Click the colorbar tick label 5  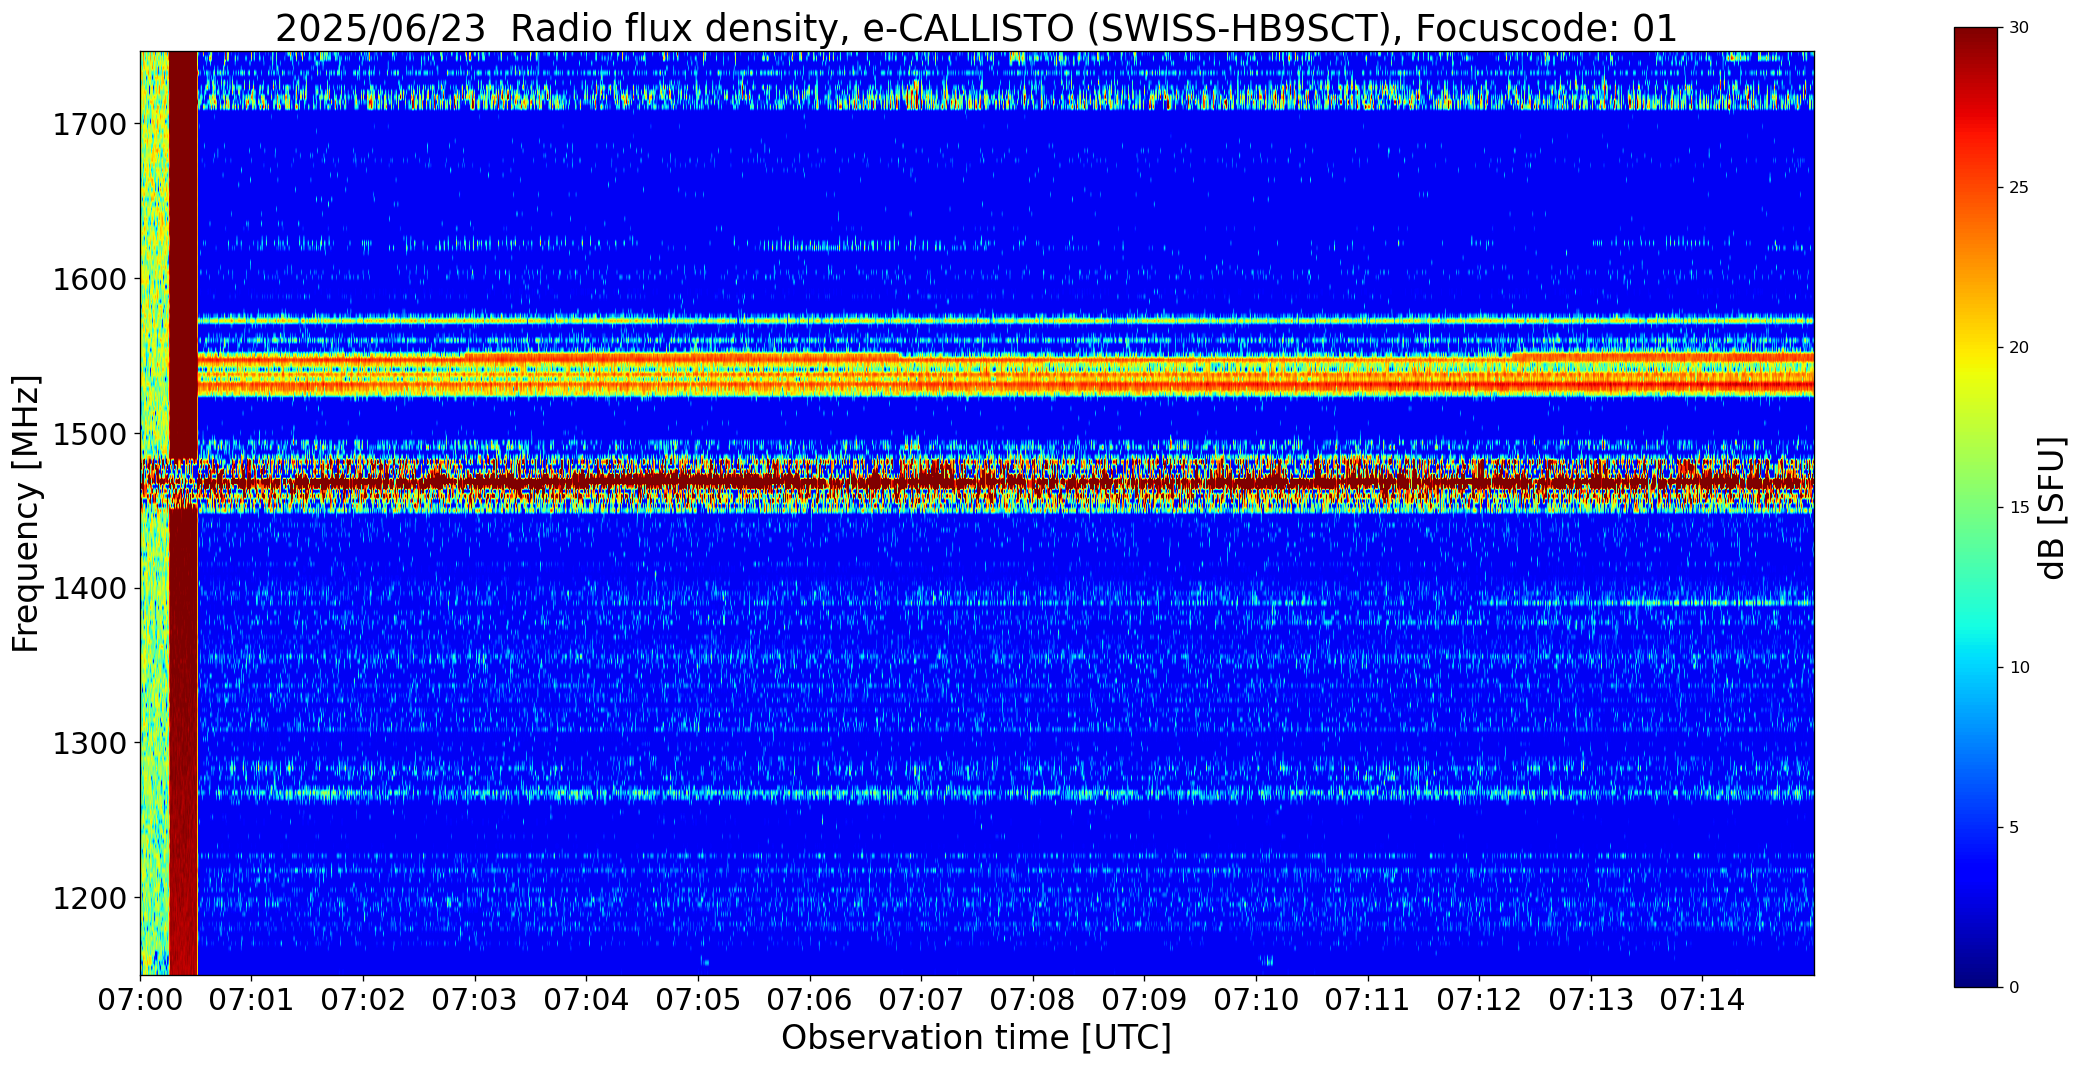pos(2014,828)
